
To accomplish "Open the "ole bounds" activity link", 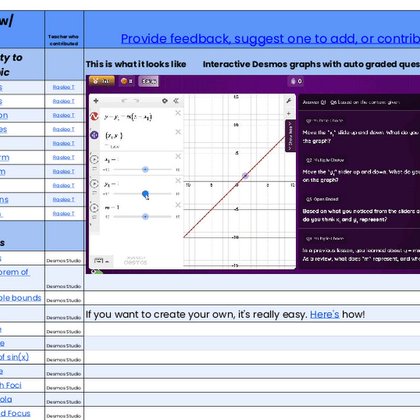I will [20, 298].
